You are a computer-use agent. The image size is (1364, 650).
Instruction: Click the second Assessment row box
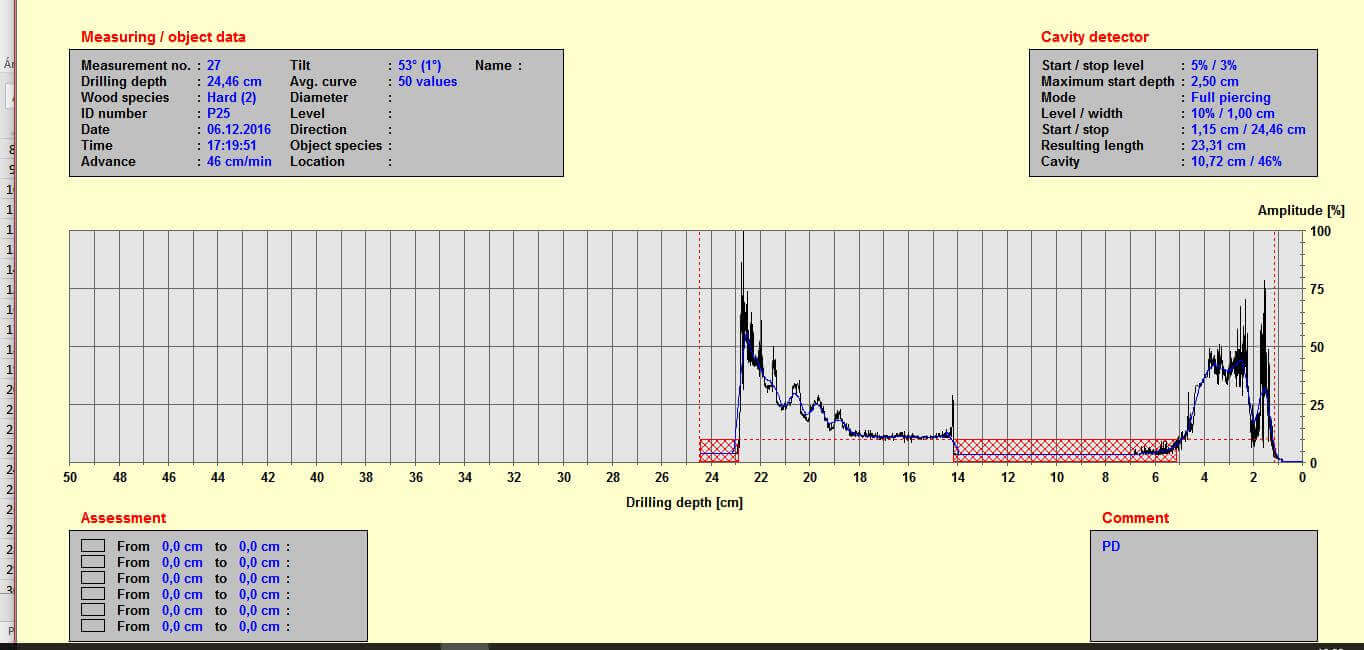pyautogui.click(x=92, y=562)
